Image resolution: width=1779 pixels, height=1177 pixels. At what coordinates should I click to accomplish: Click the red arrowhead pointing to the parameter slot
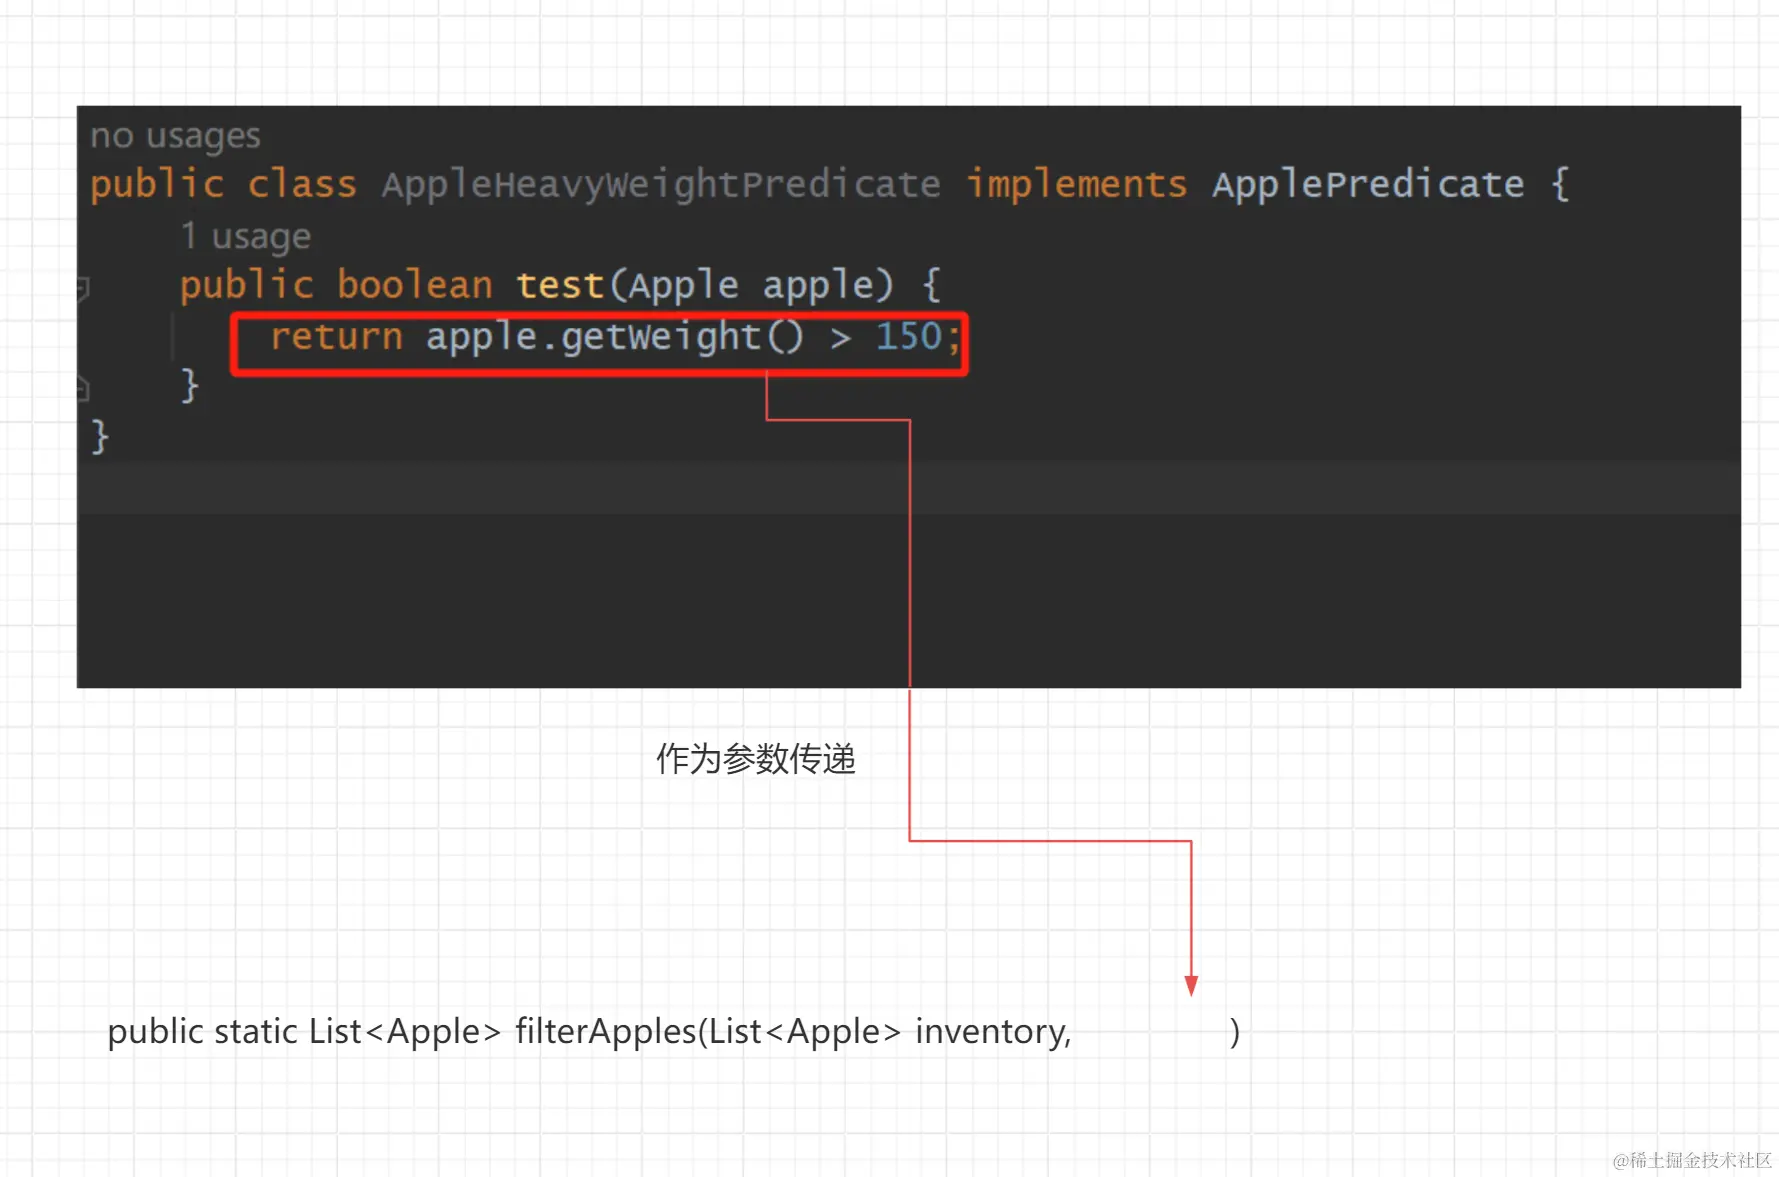(x=1191, y=986)
